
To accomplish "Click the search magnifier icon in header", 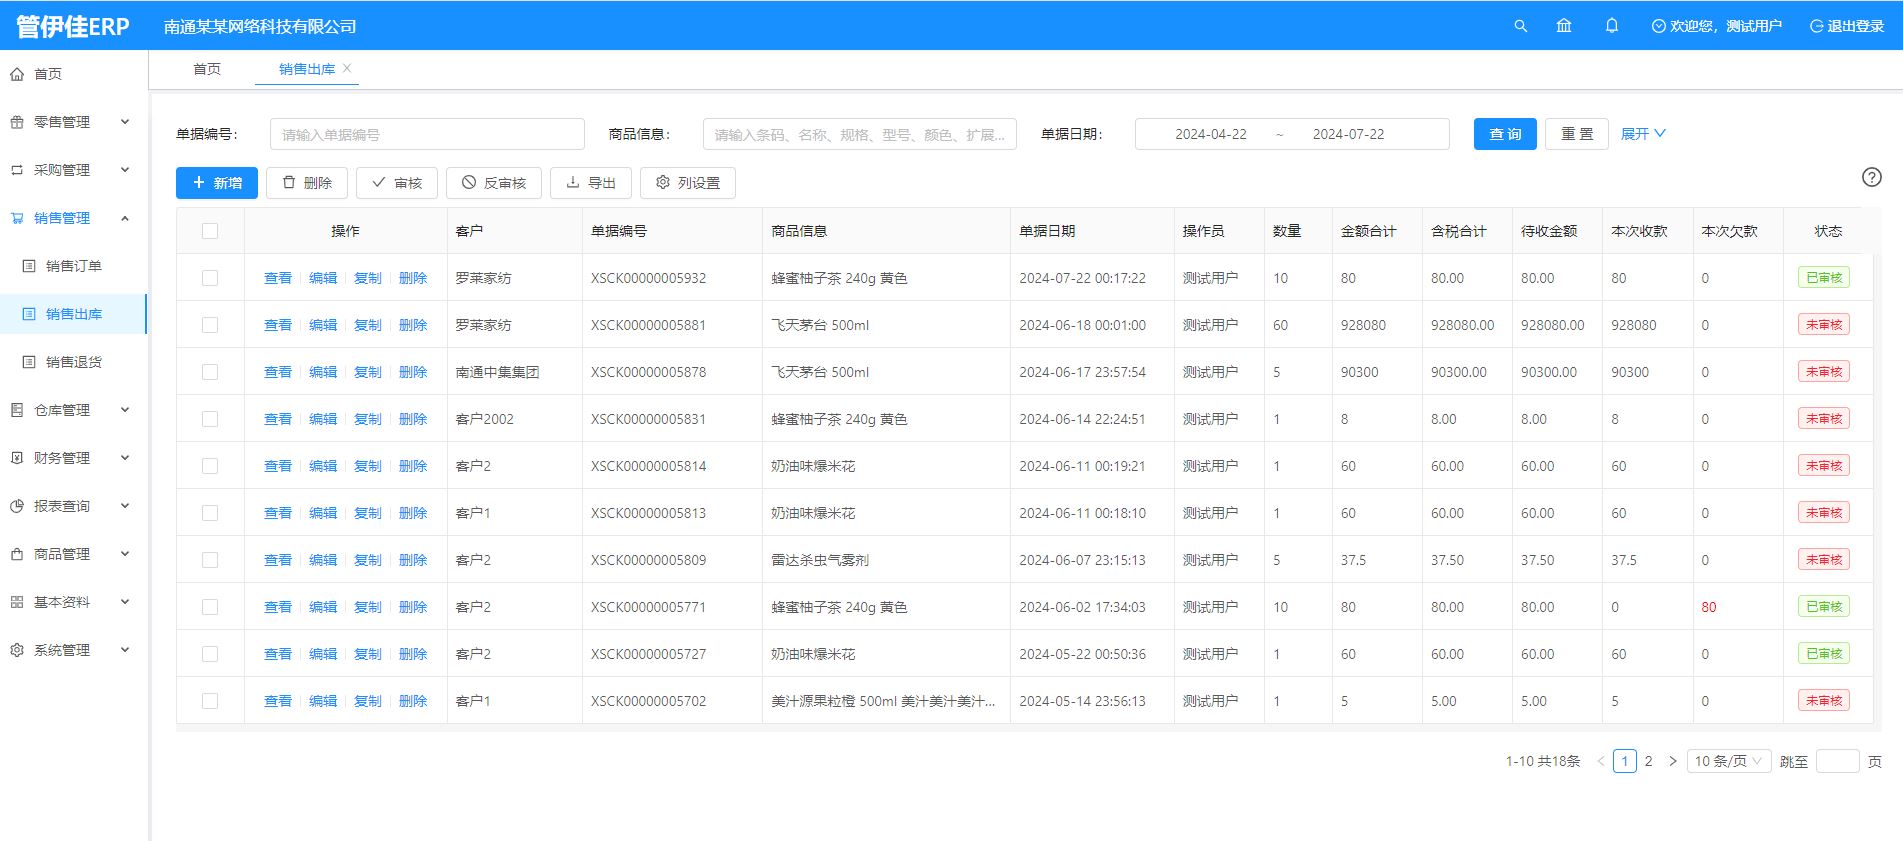I will pyautogui.click(x=1520, y=26).
